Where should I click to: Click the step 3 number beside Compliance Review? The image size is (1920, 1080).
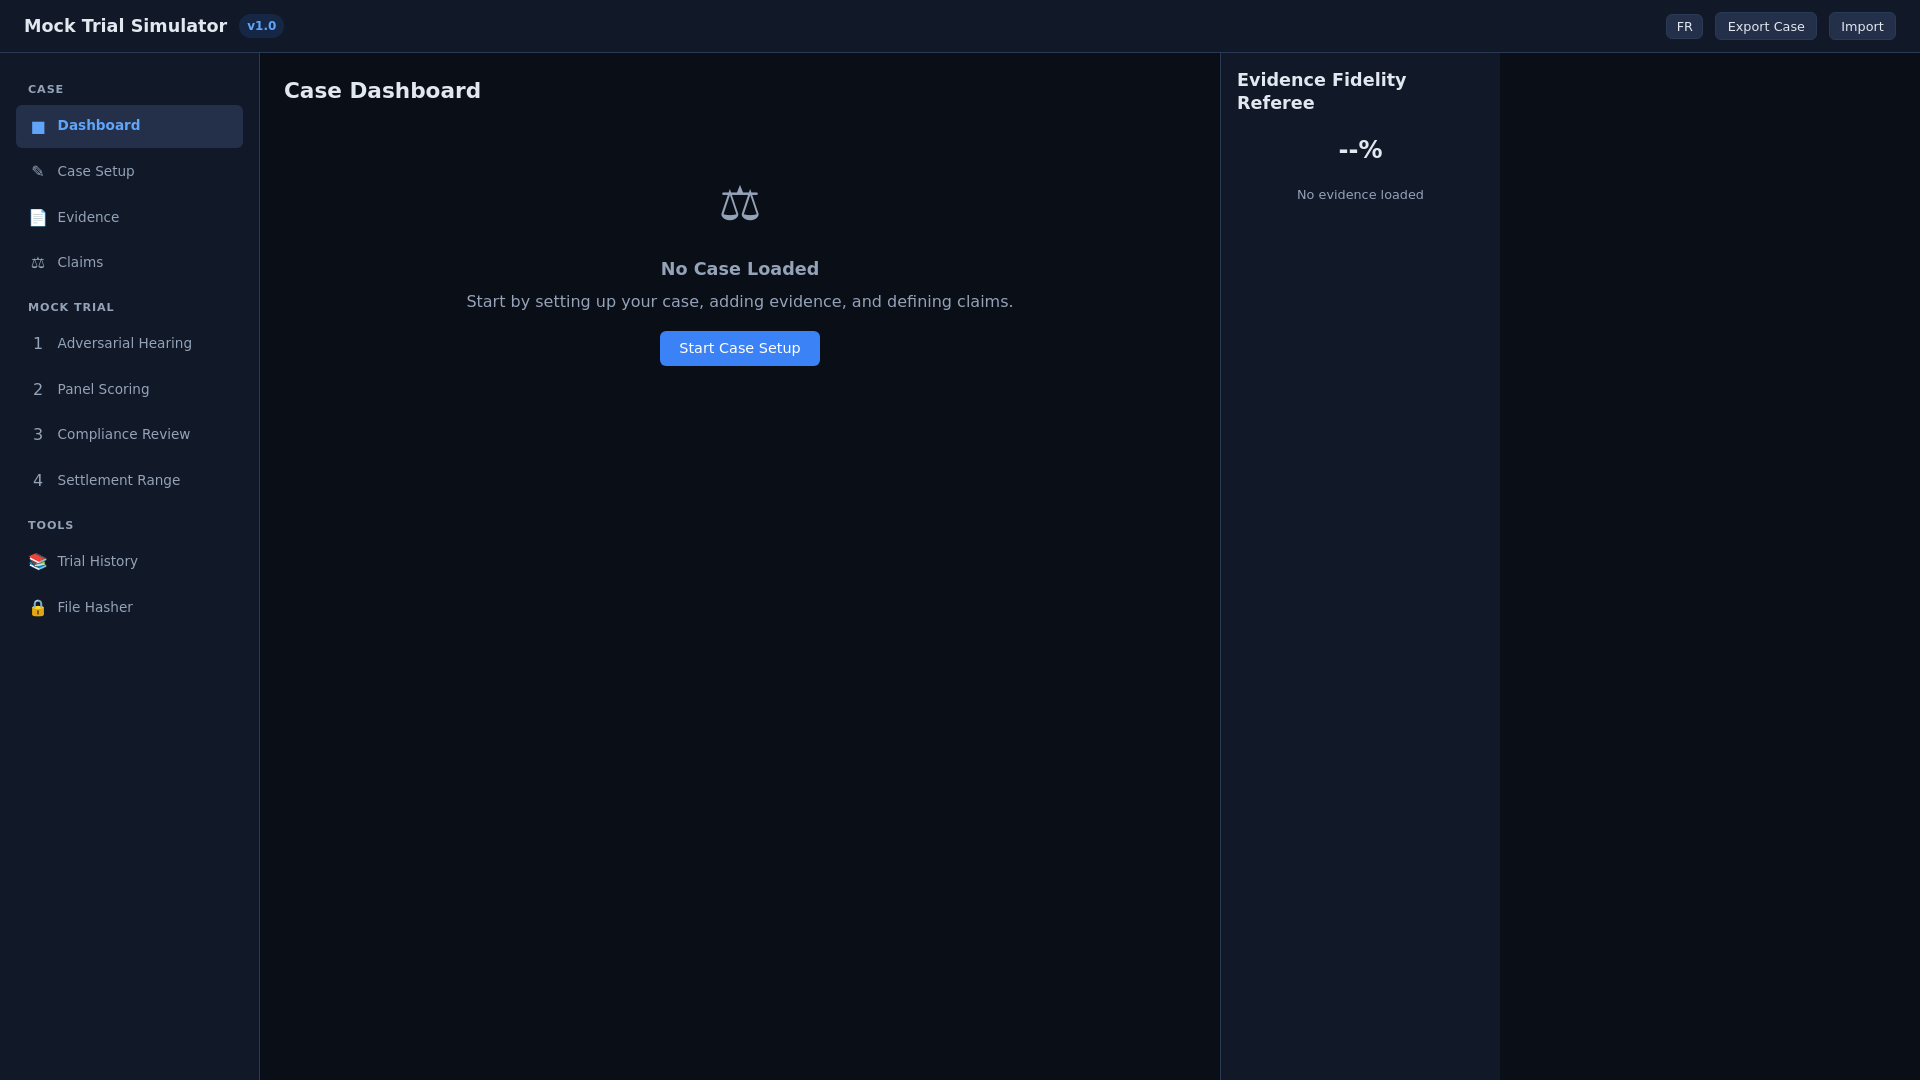(38, 435)
